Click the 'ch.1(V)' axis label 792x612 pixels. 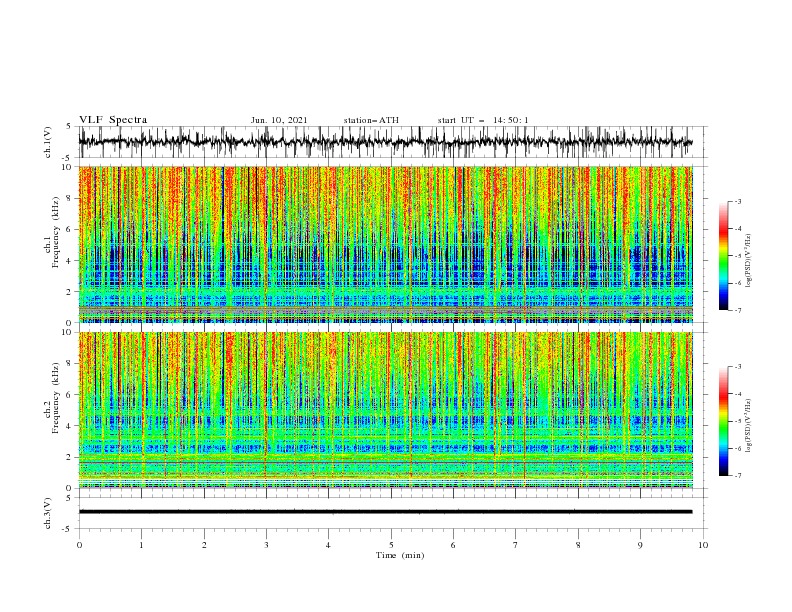coord(48,142)
